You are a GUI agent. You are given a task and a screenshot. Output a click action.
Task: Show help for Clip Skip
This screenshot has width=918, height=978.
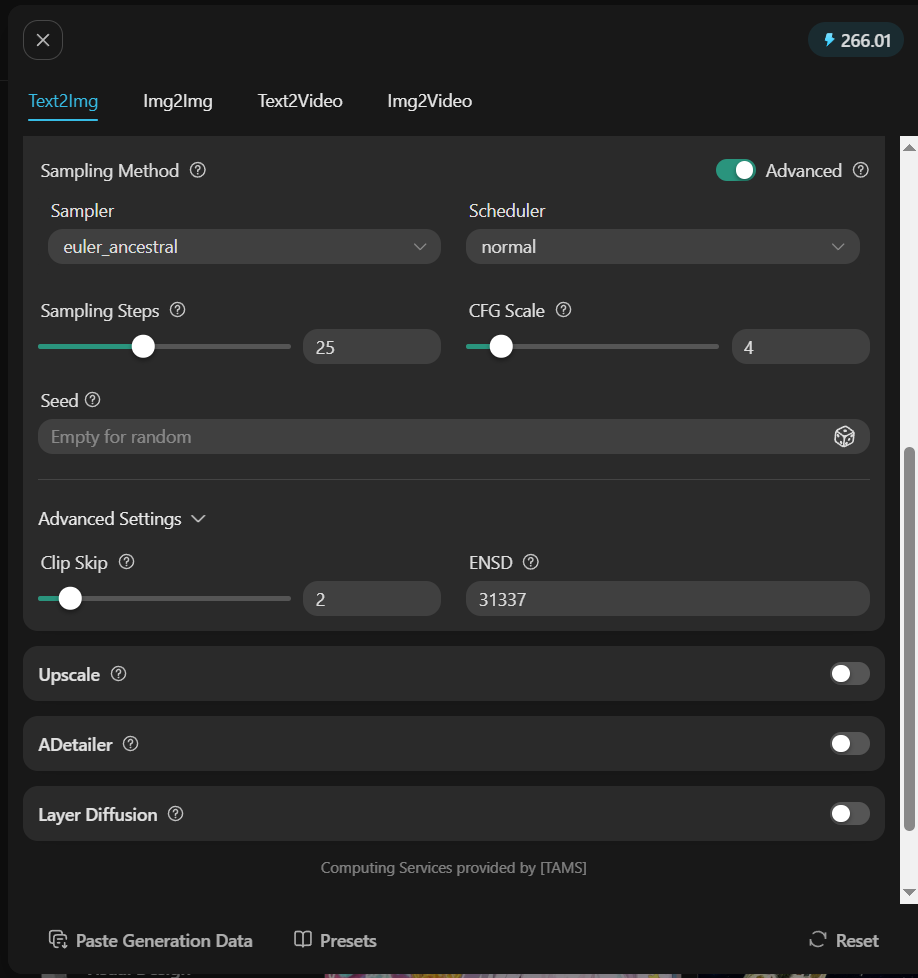127,562
